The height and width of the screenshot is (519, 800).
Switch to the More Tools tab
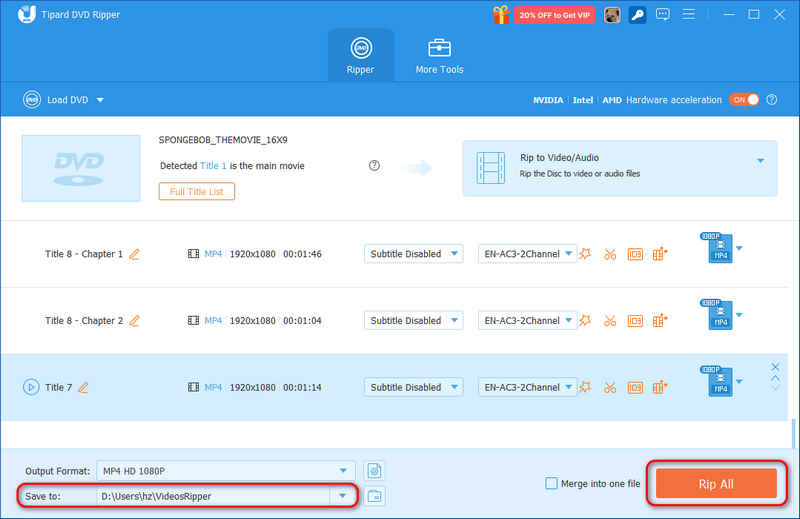tap(439, 55)
